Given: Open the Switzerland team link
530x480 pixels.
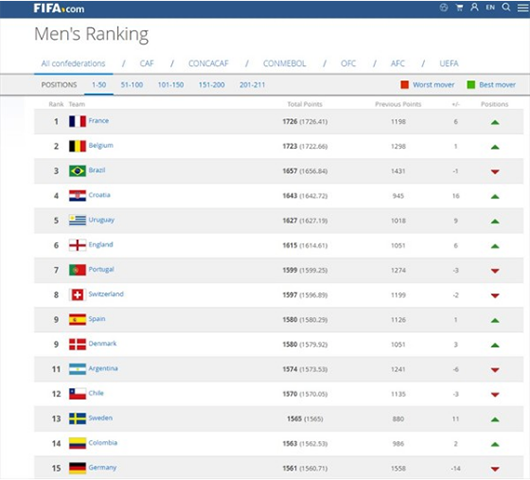Looking at the screenshot, I should 106,294.
